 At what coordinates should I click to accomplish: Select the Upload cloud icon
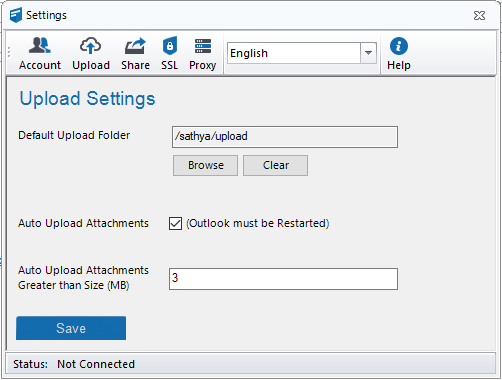coord(90,46)
